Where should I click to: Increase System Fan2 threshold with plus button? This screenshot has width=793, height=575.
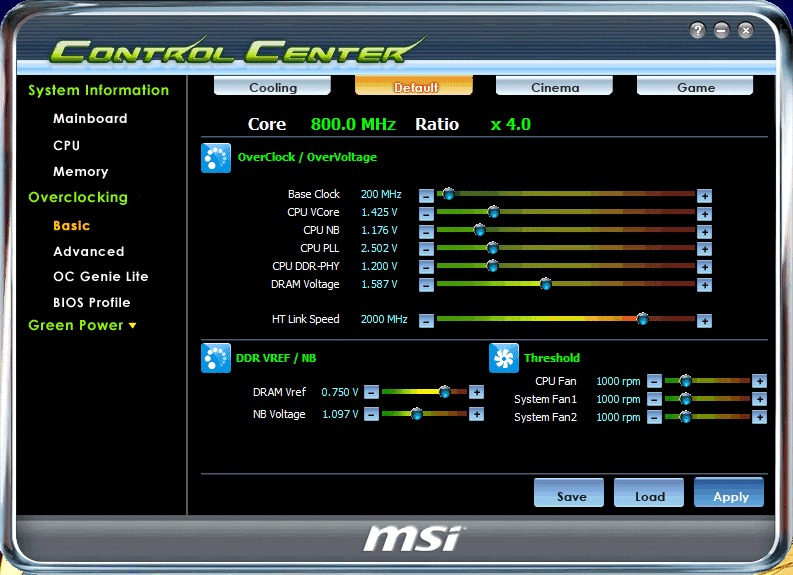759,417
